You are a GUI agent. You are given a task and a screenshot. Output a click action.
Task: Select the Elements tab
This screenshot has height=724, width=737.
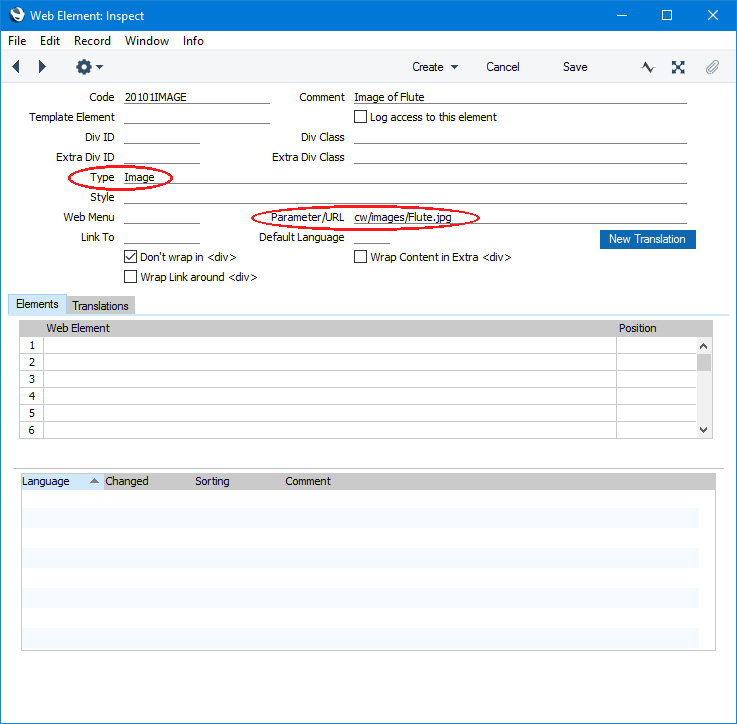(x=37, y=304)
